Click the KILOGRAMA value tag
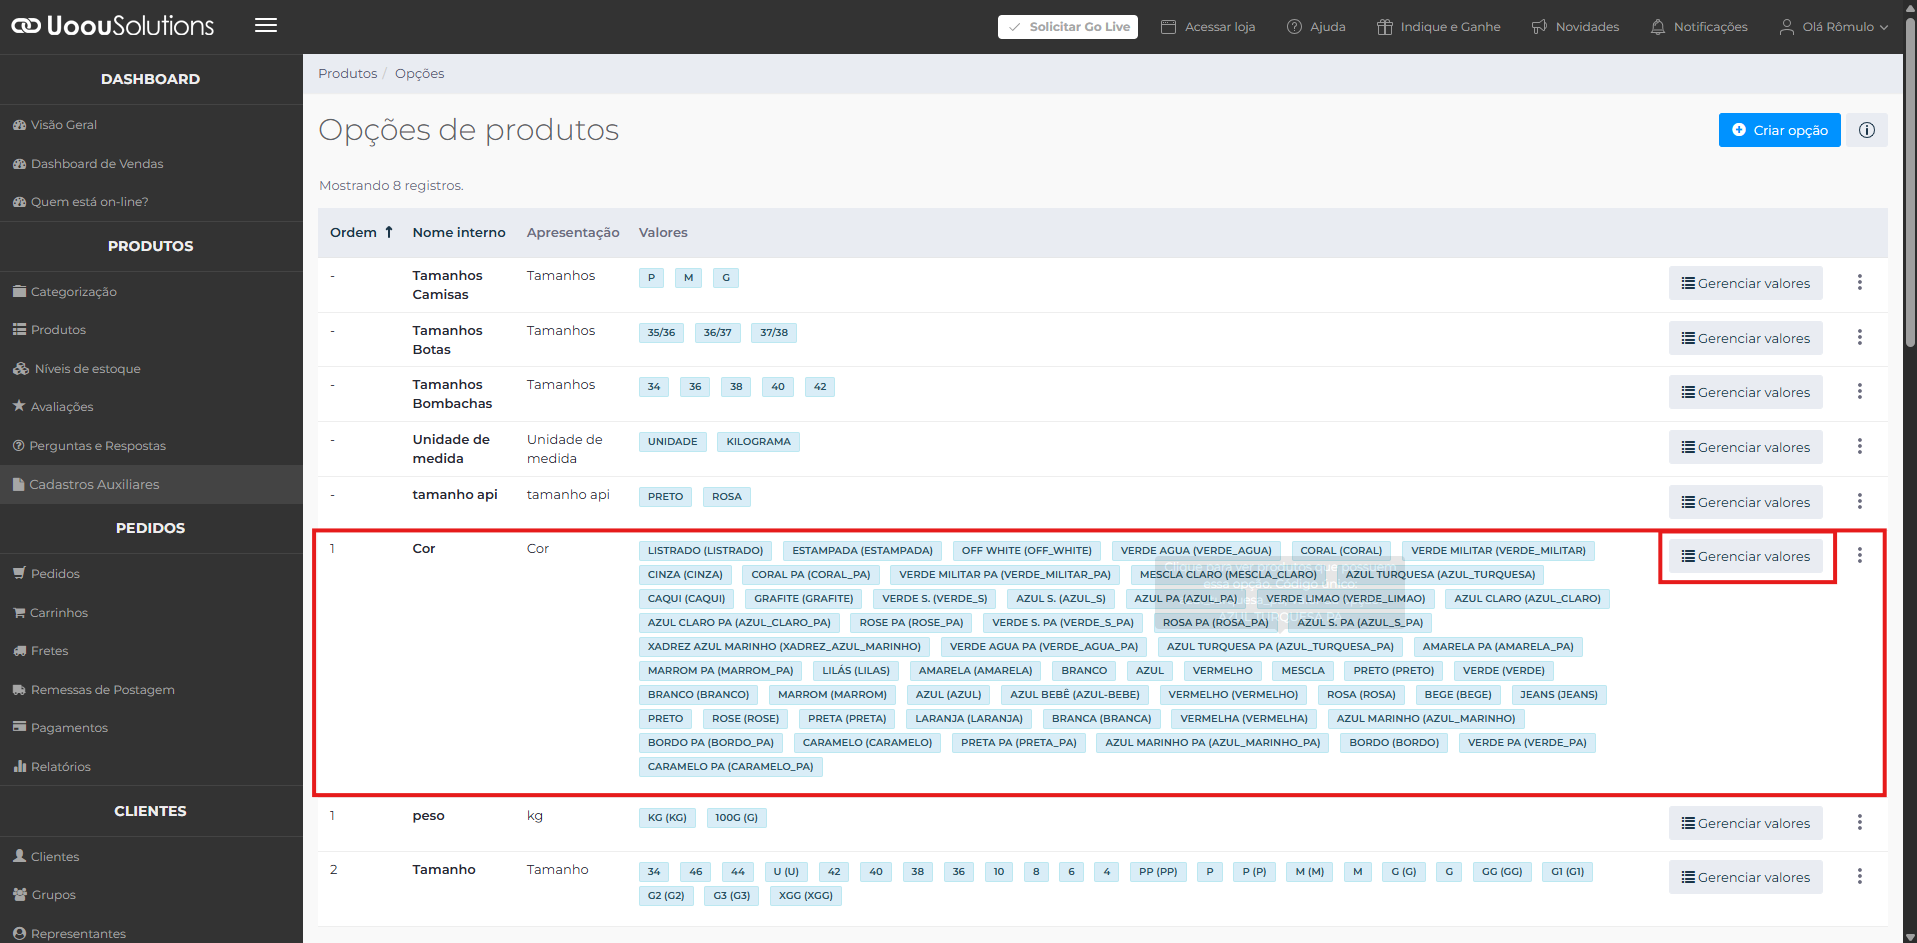This screenshot has width=1917, height=943. tap(758, 442)
